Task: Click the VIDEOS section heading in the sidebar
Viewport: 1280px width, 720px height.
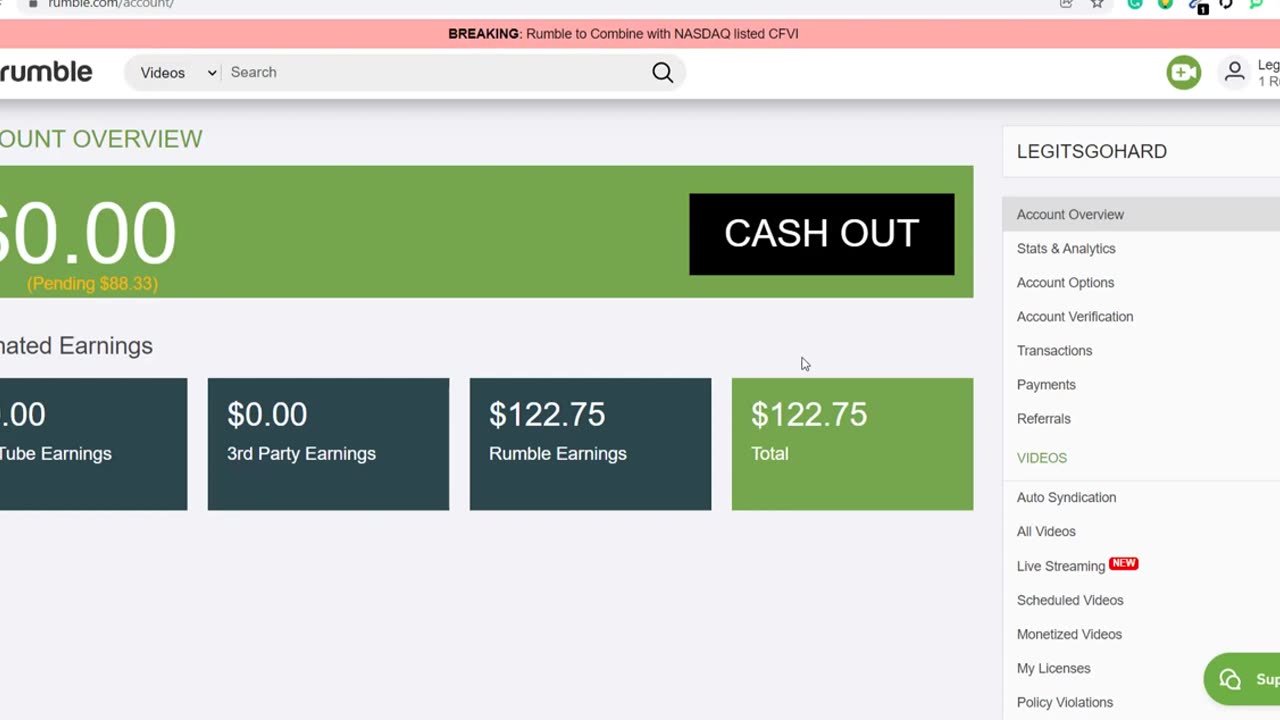Action: click(x=1041, y=457)
